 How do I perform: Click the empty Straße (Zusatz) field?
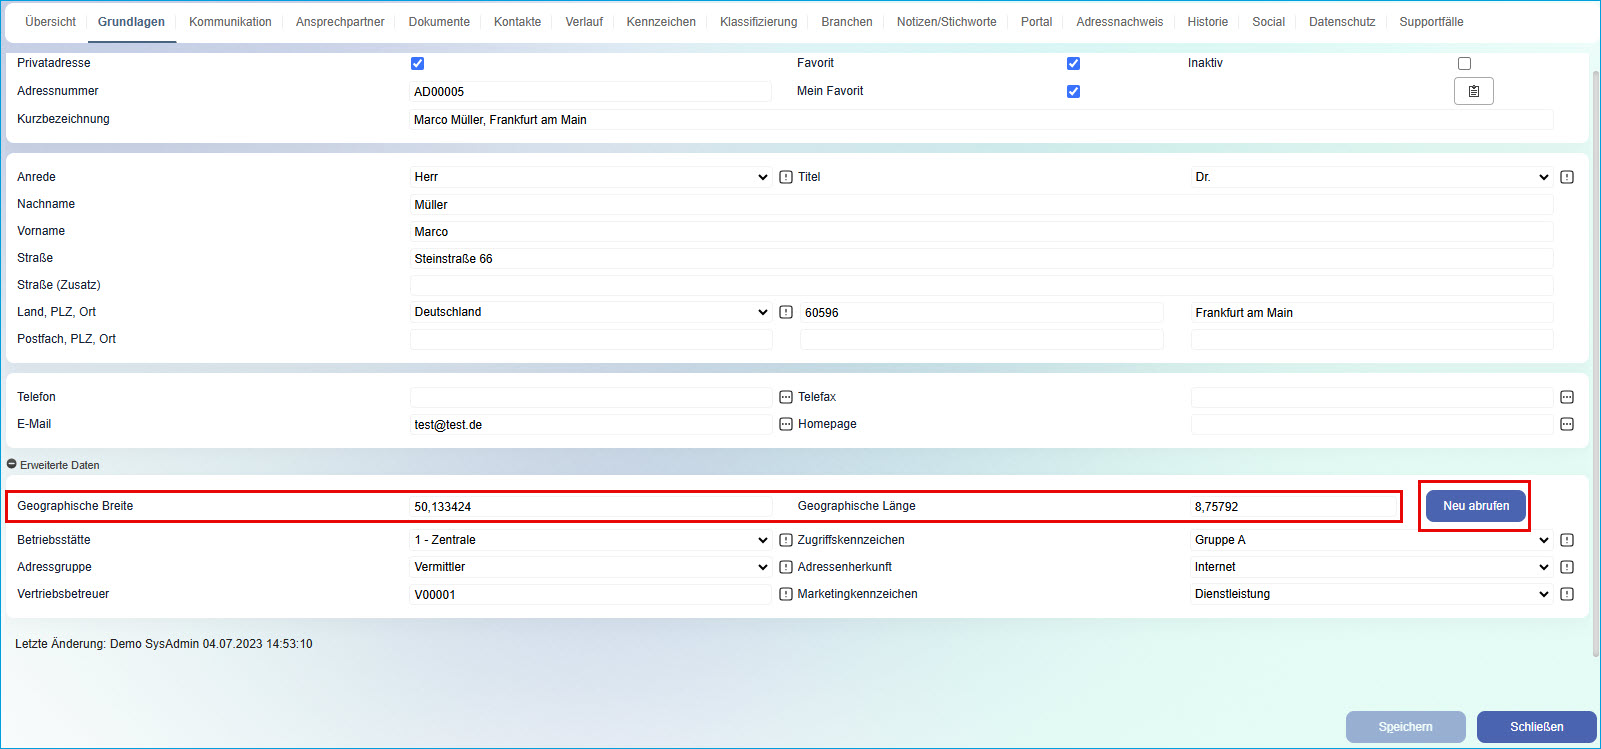[982, 286]
